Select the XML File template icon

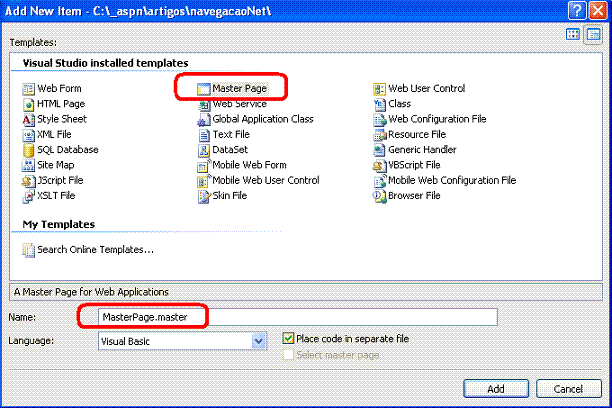(28, 135)
